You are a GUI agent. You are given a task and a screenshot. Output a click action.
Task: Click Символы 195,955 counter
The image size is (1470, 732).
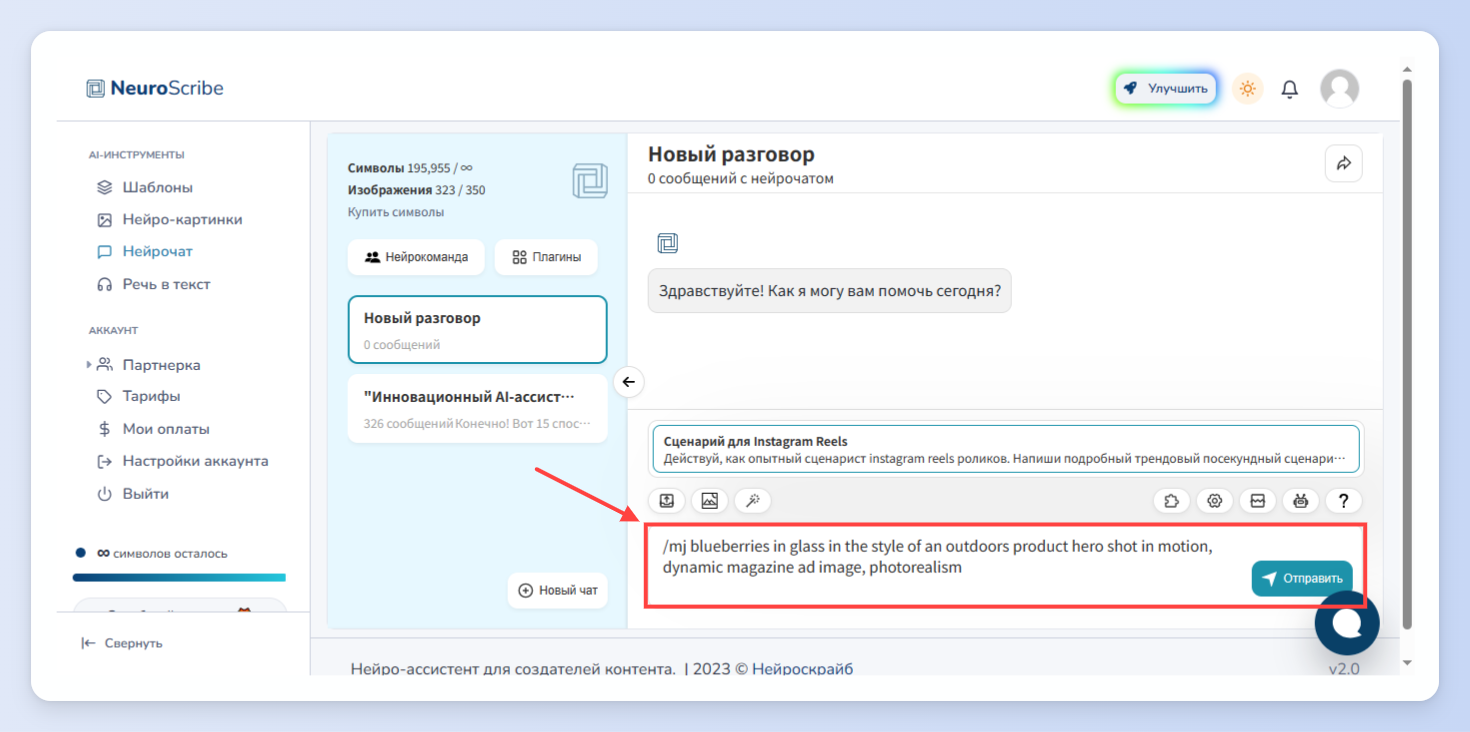pos(410,168)
